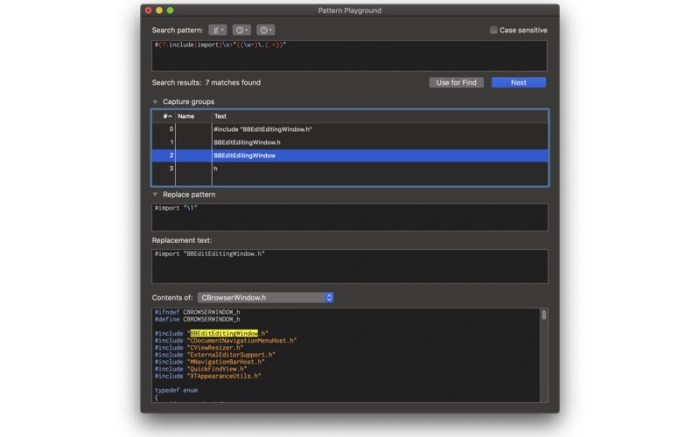The image size is (700, 437).
Task: Select capture group 1 row BBEditEditingWindow.h
Action: click(x=350, y=142)
